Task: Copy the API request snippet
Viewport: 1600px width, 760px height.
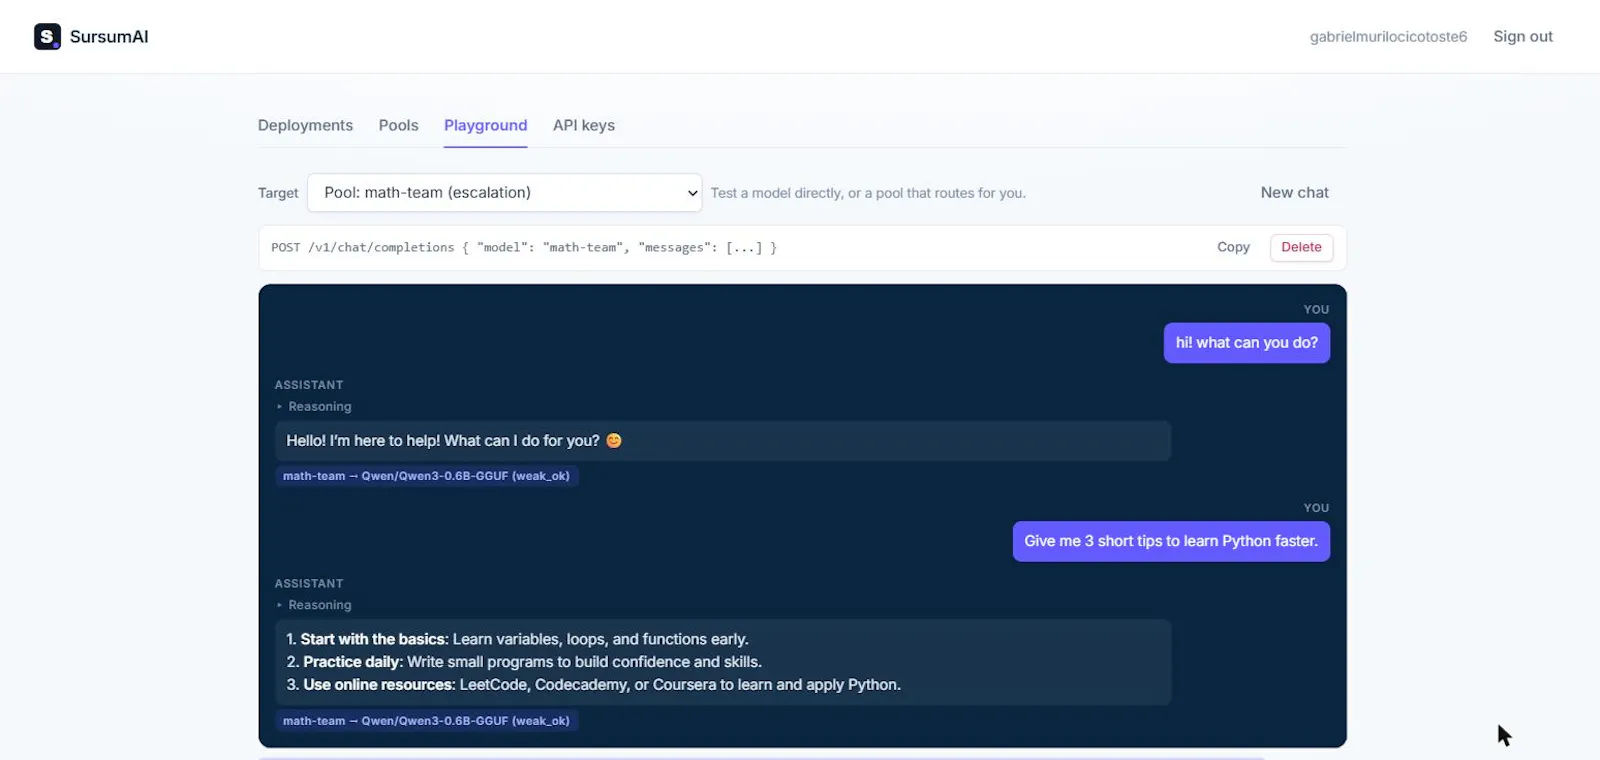Action: 1233,247
